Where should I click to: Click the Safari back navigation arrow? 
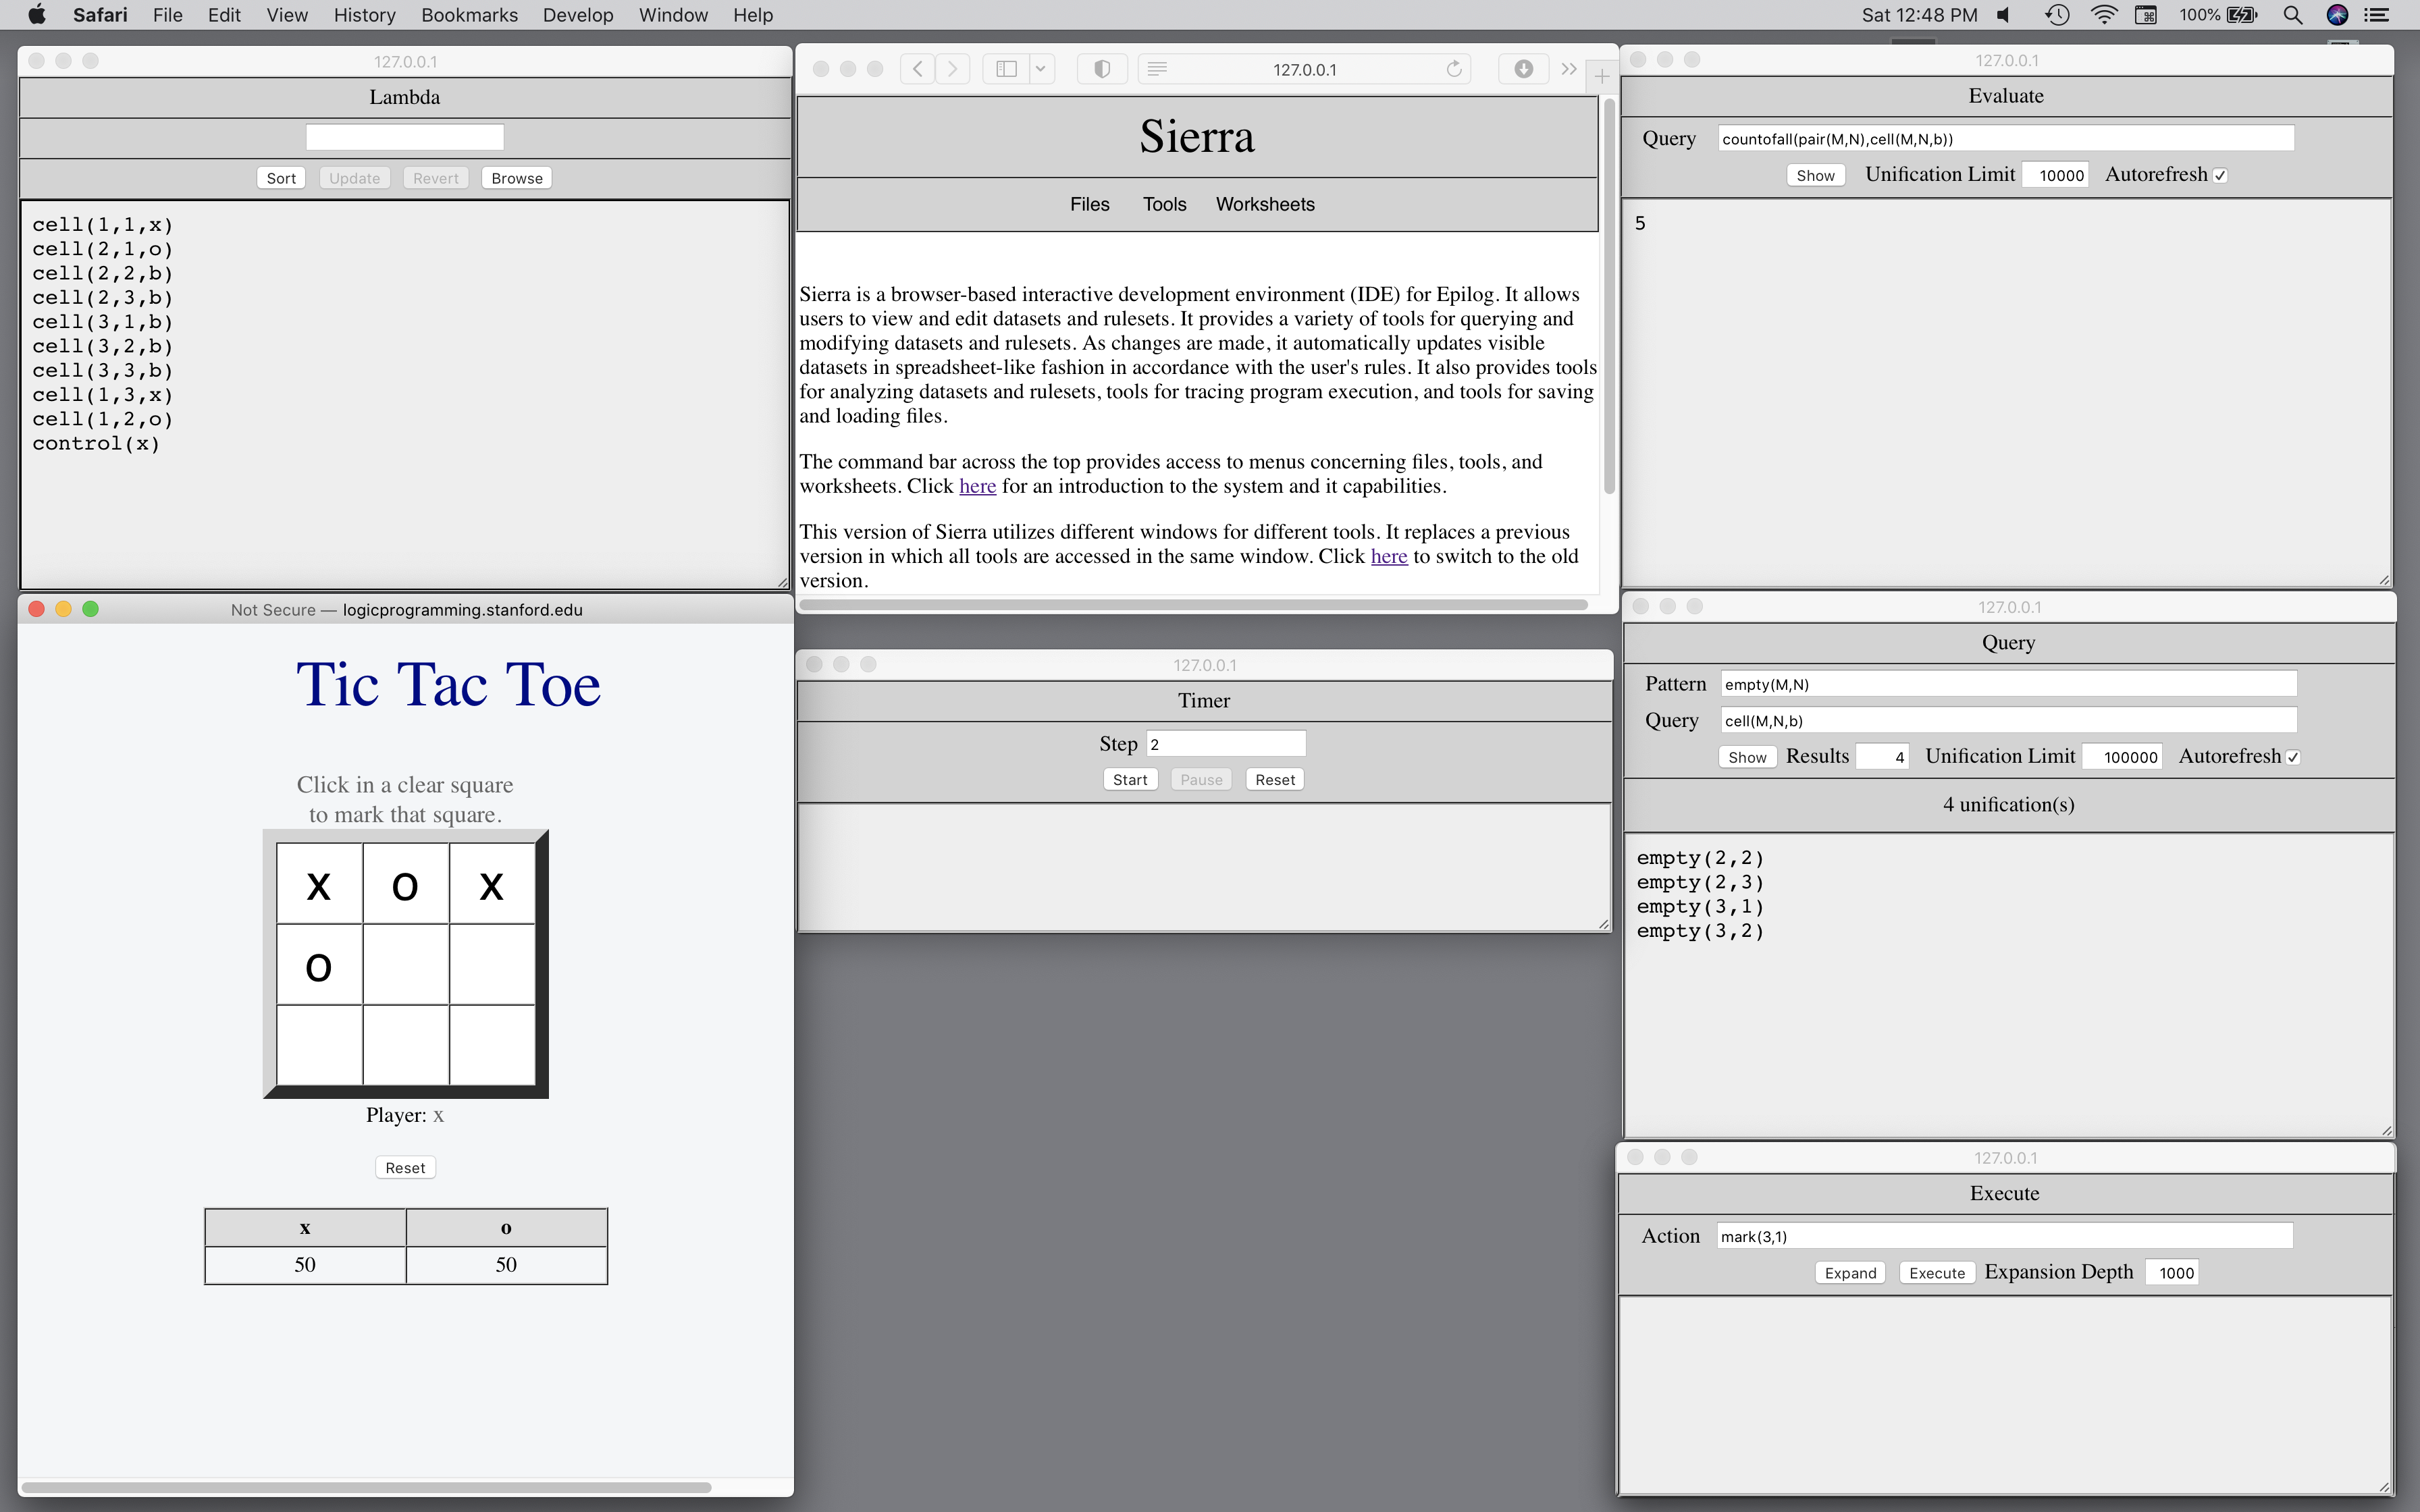(x=917, y=69)
